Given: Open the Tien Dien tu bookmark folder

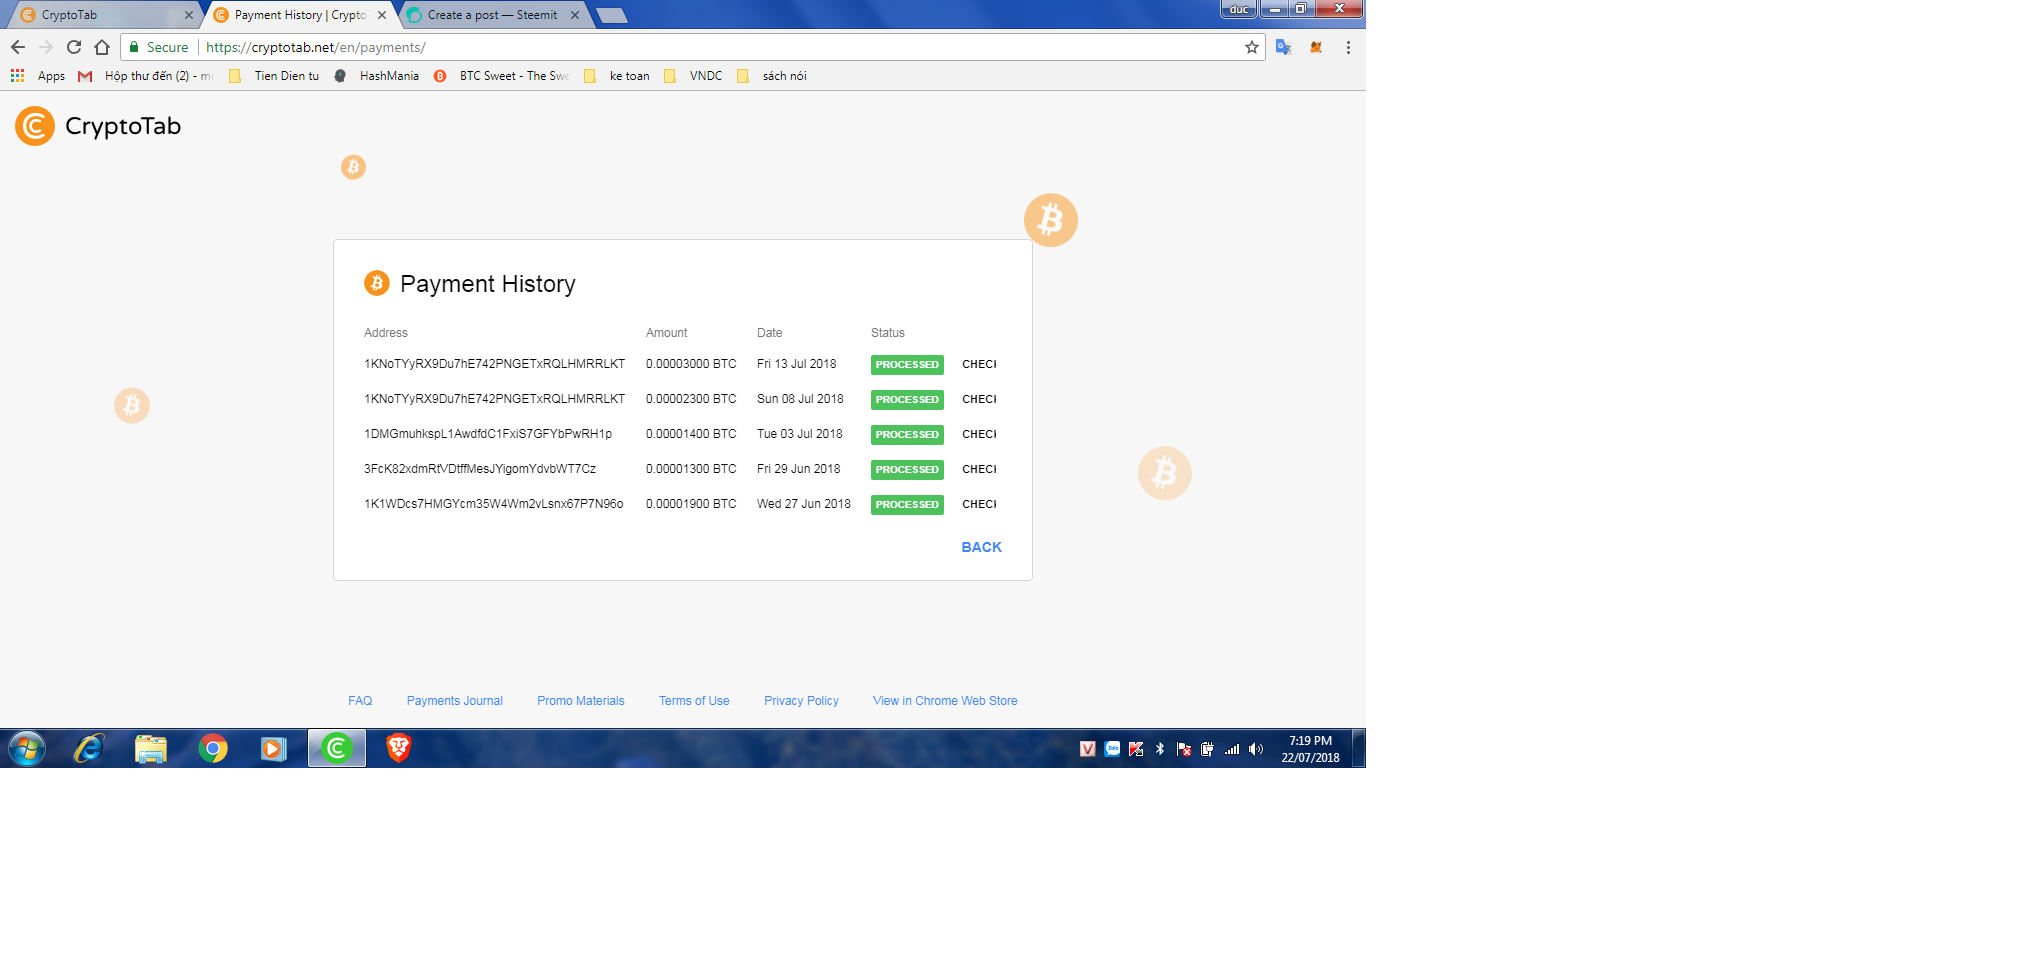Looking at the screenshot, I should coord(274,76).
